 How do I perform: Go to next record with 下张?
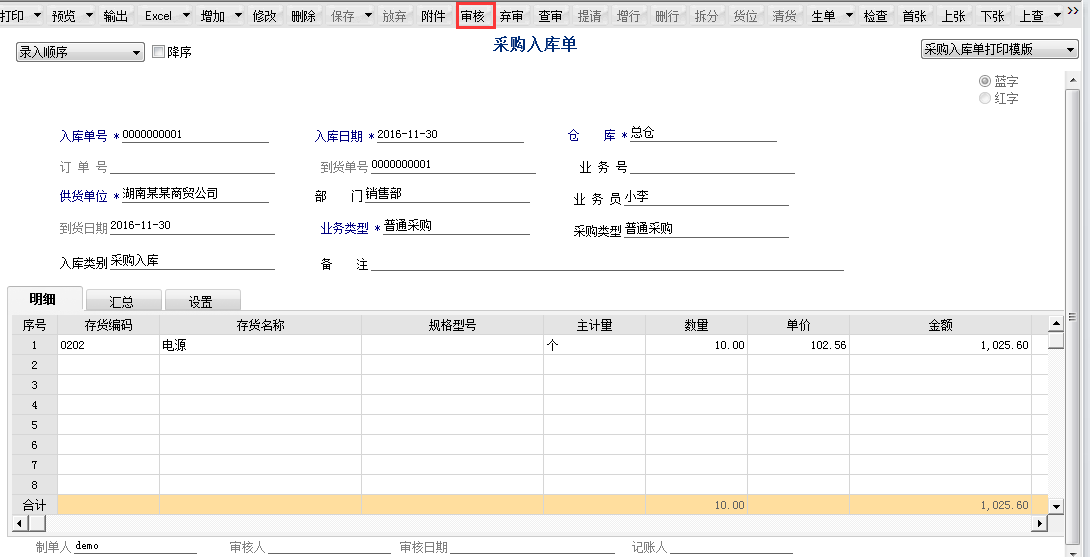coord(992,16)
